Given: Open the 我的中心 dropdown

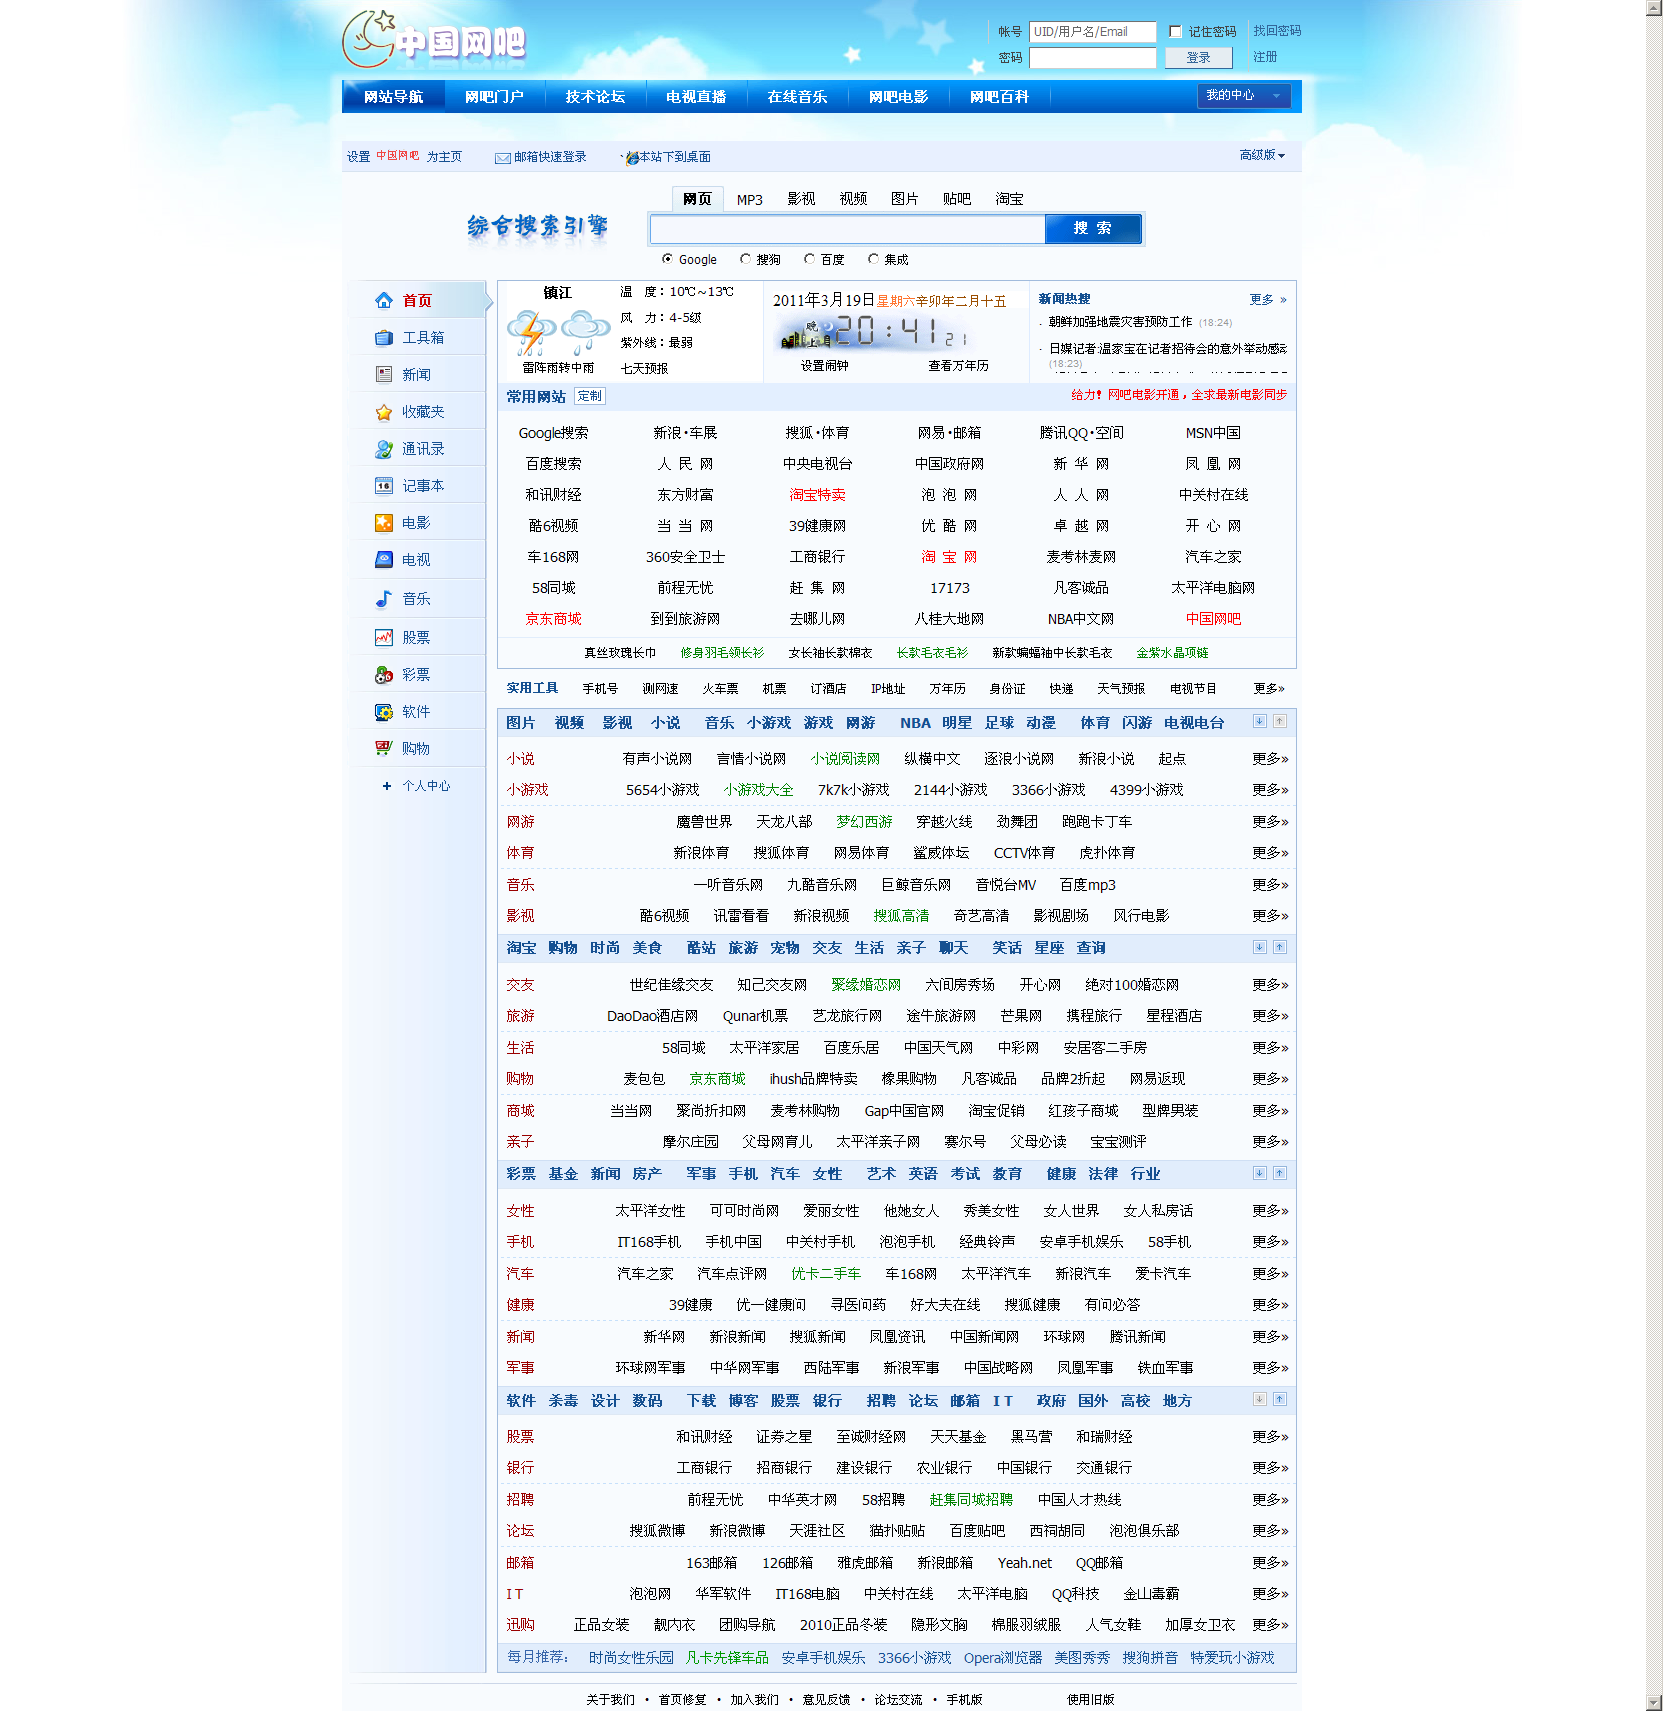Looking at the screenshot, I should click(x=1244, y=96).
